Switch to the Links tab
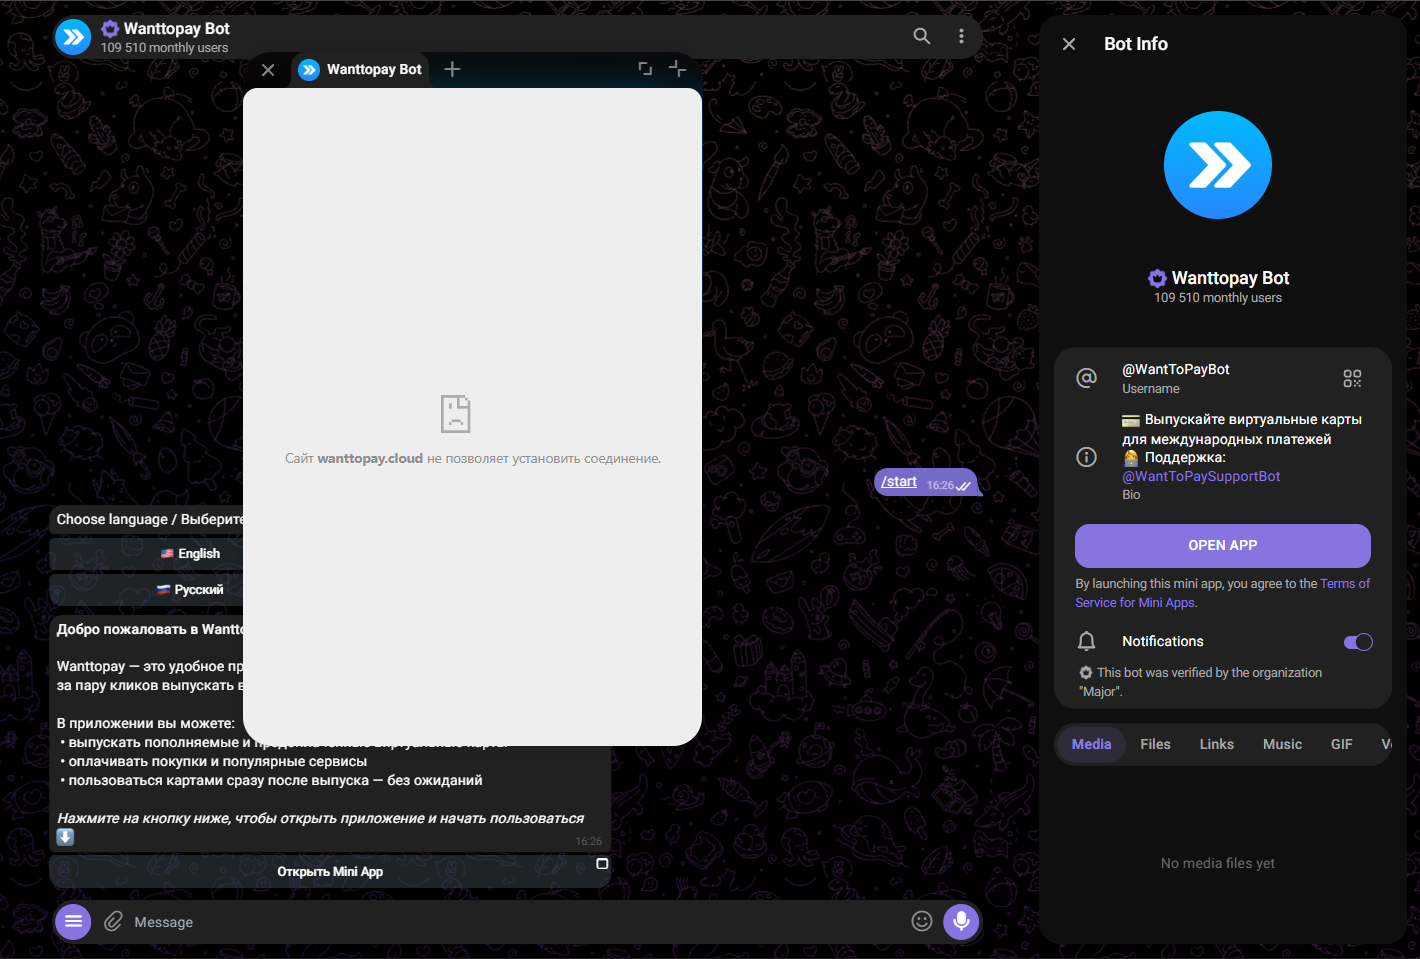 pos(1217,744)
